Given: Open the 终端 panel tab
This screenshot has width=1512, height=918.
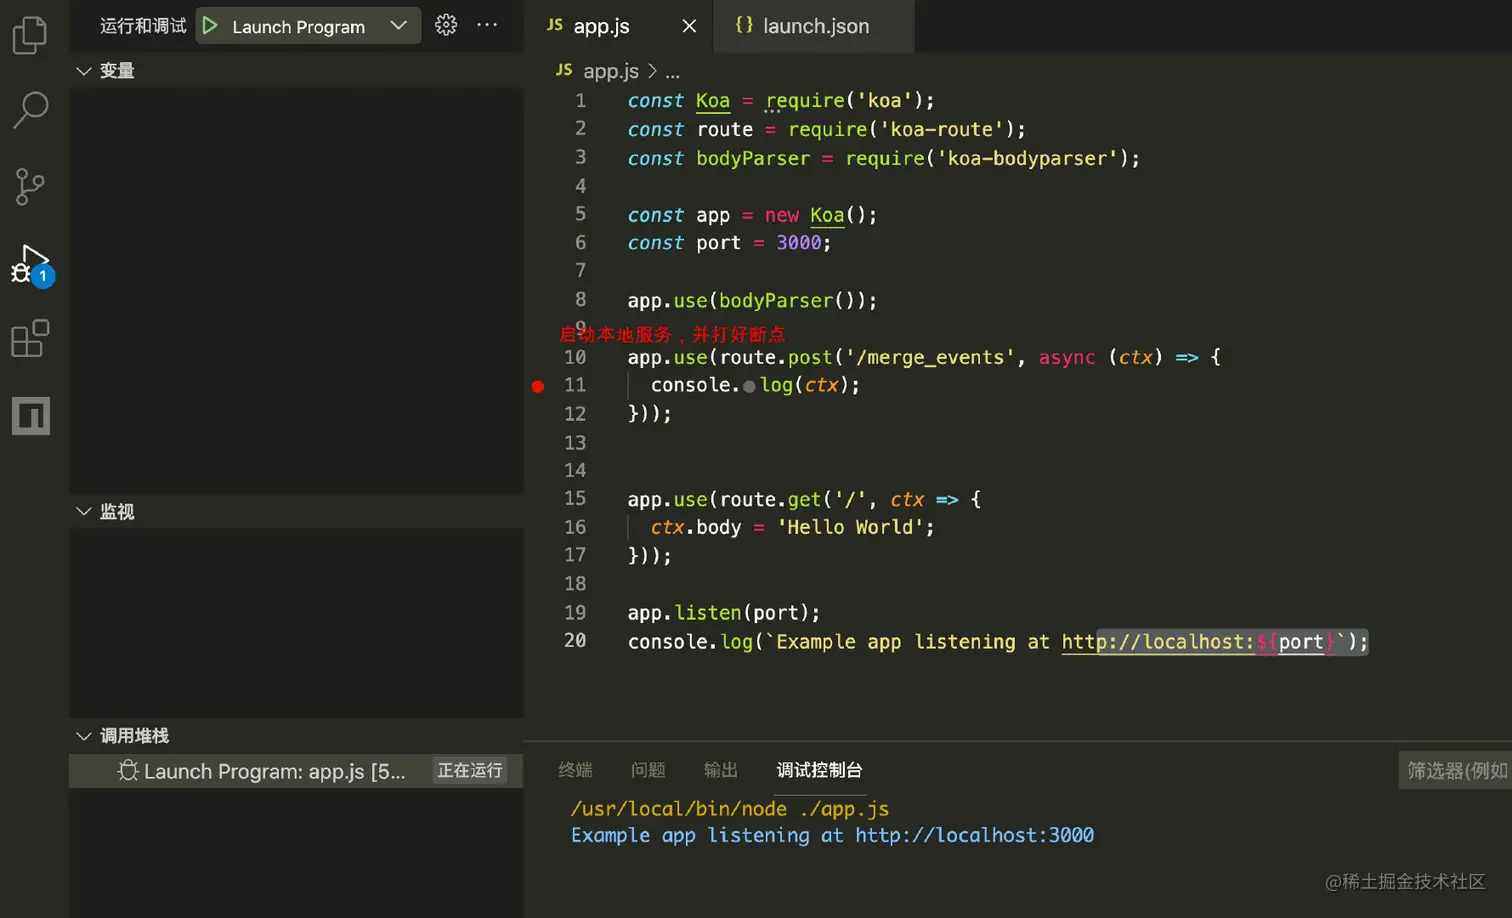Looking at the screenshot, I should click(x=575, y=770).
